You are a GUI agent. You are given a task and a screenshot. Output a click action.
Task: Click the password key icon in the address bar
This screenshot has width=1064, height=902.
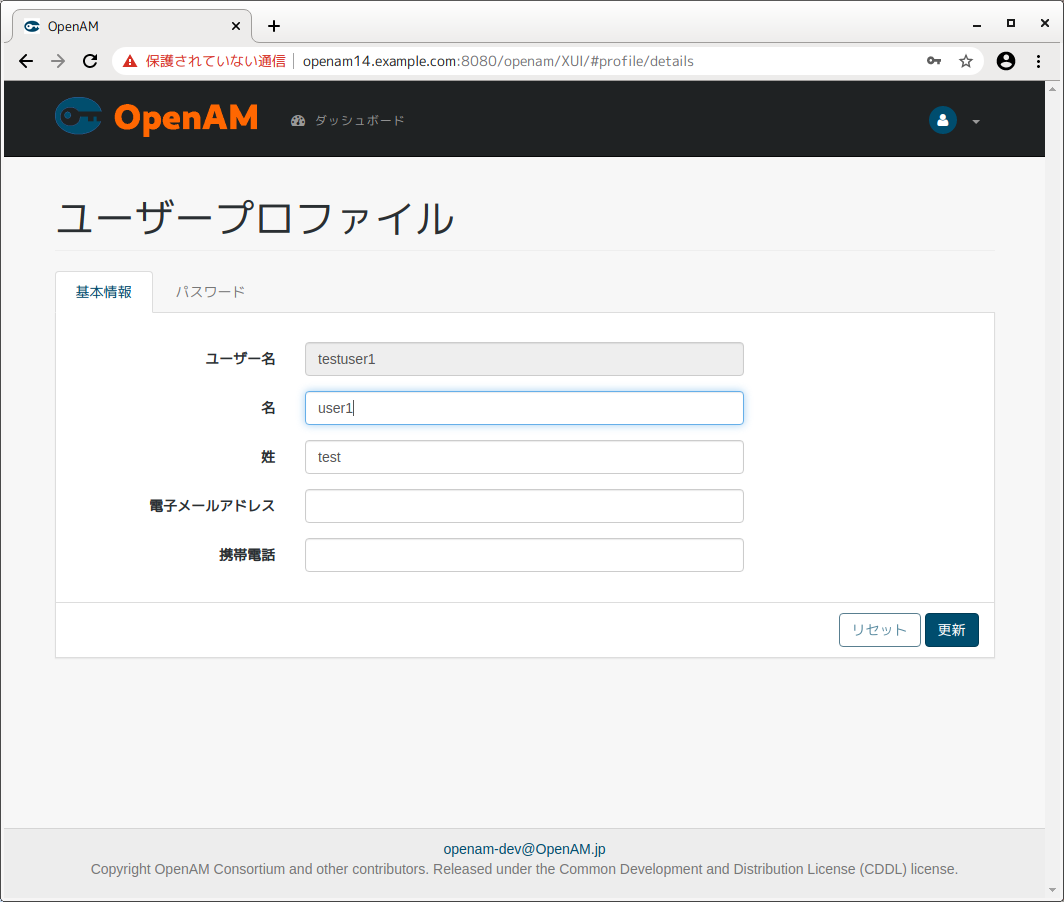[x=933, y=61]
